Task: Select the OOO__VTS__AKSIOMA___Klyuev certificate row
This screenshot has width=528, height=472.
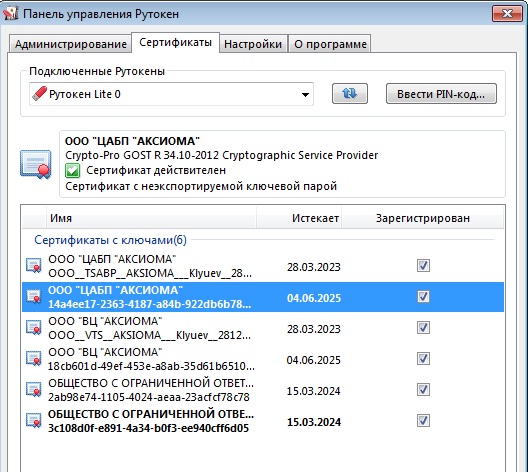Action: tap(263, 328)
